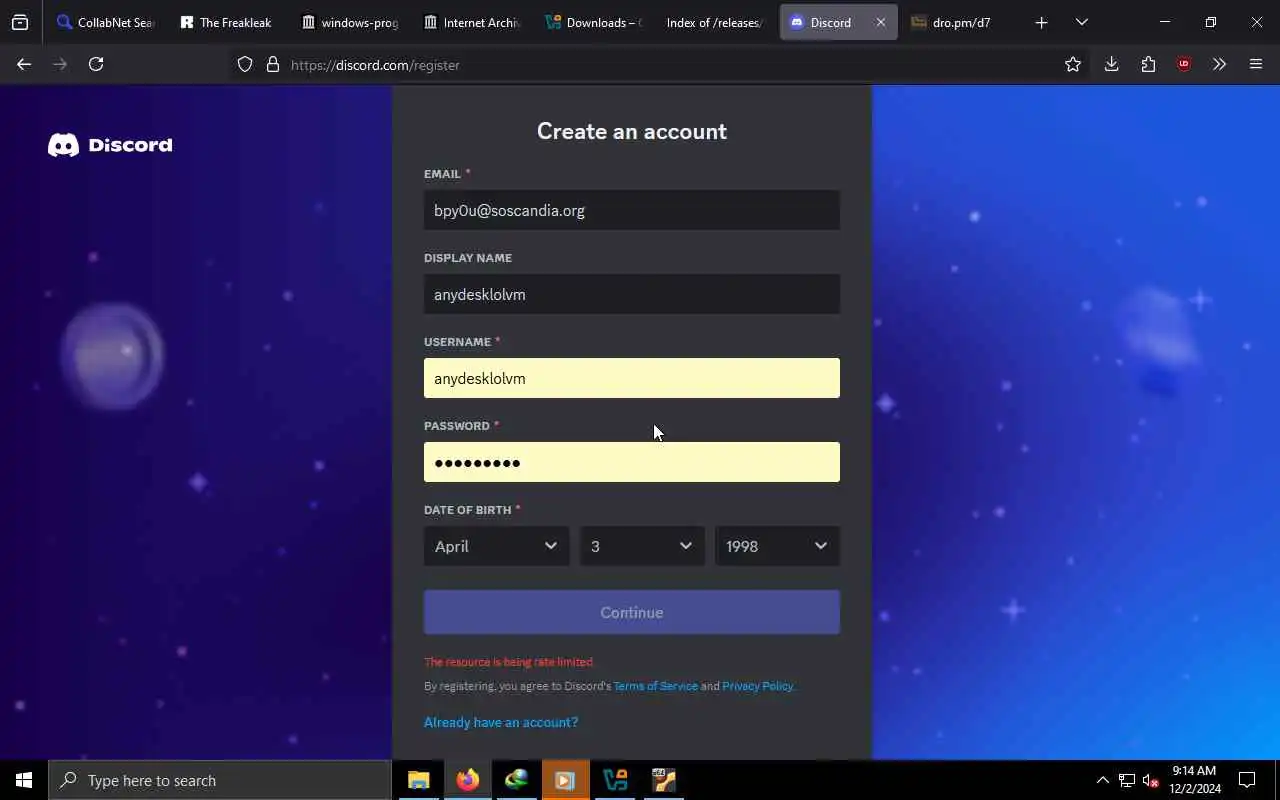Image resolution: width=1280 pixels, height=800 pixels.
Task: Switch to the dro.pm/d7 tab
Action: click(x=960, y=22)
